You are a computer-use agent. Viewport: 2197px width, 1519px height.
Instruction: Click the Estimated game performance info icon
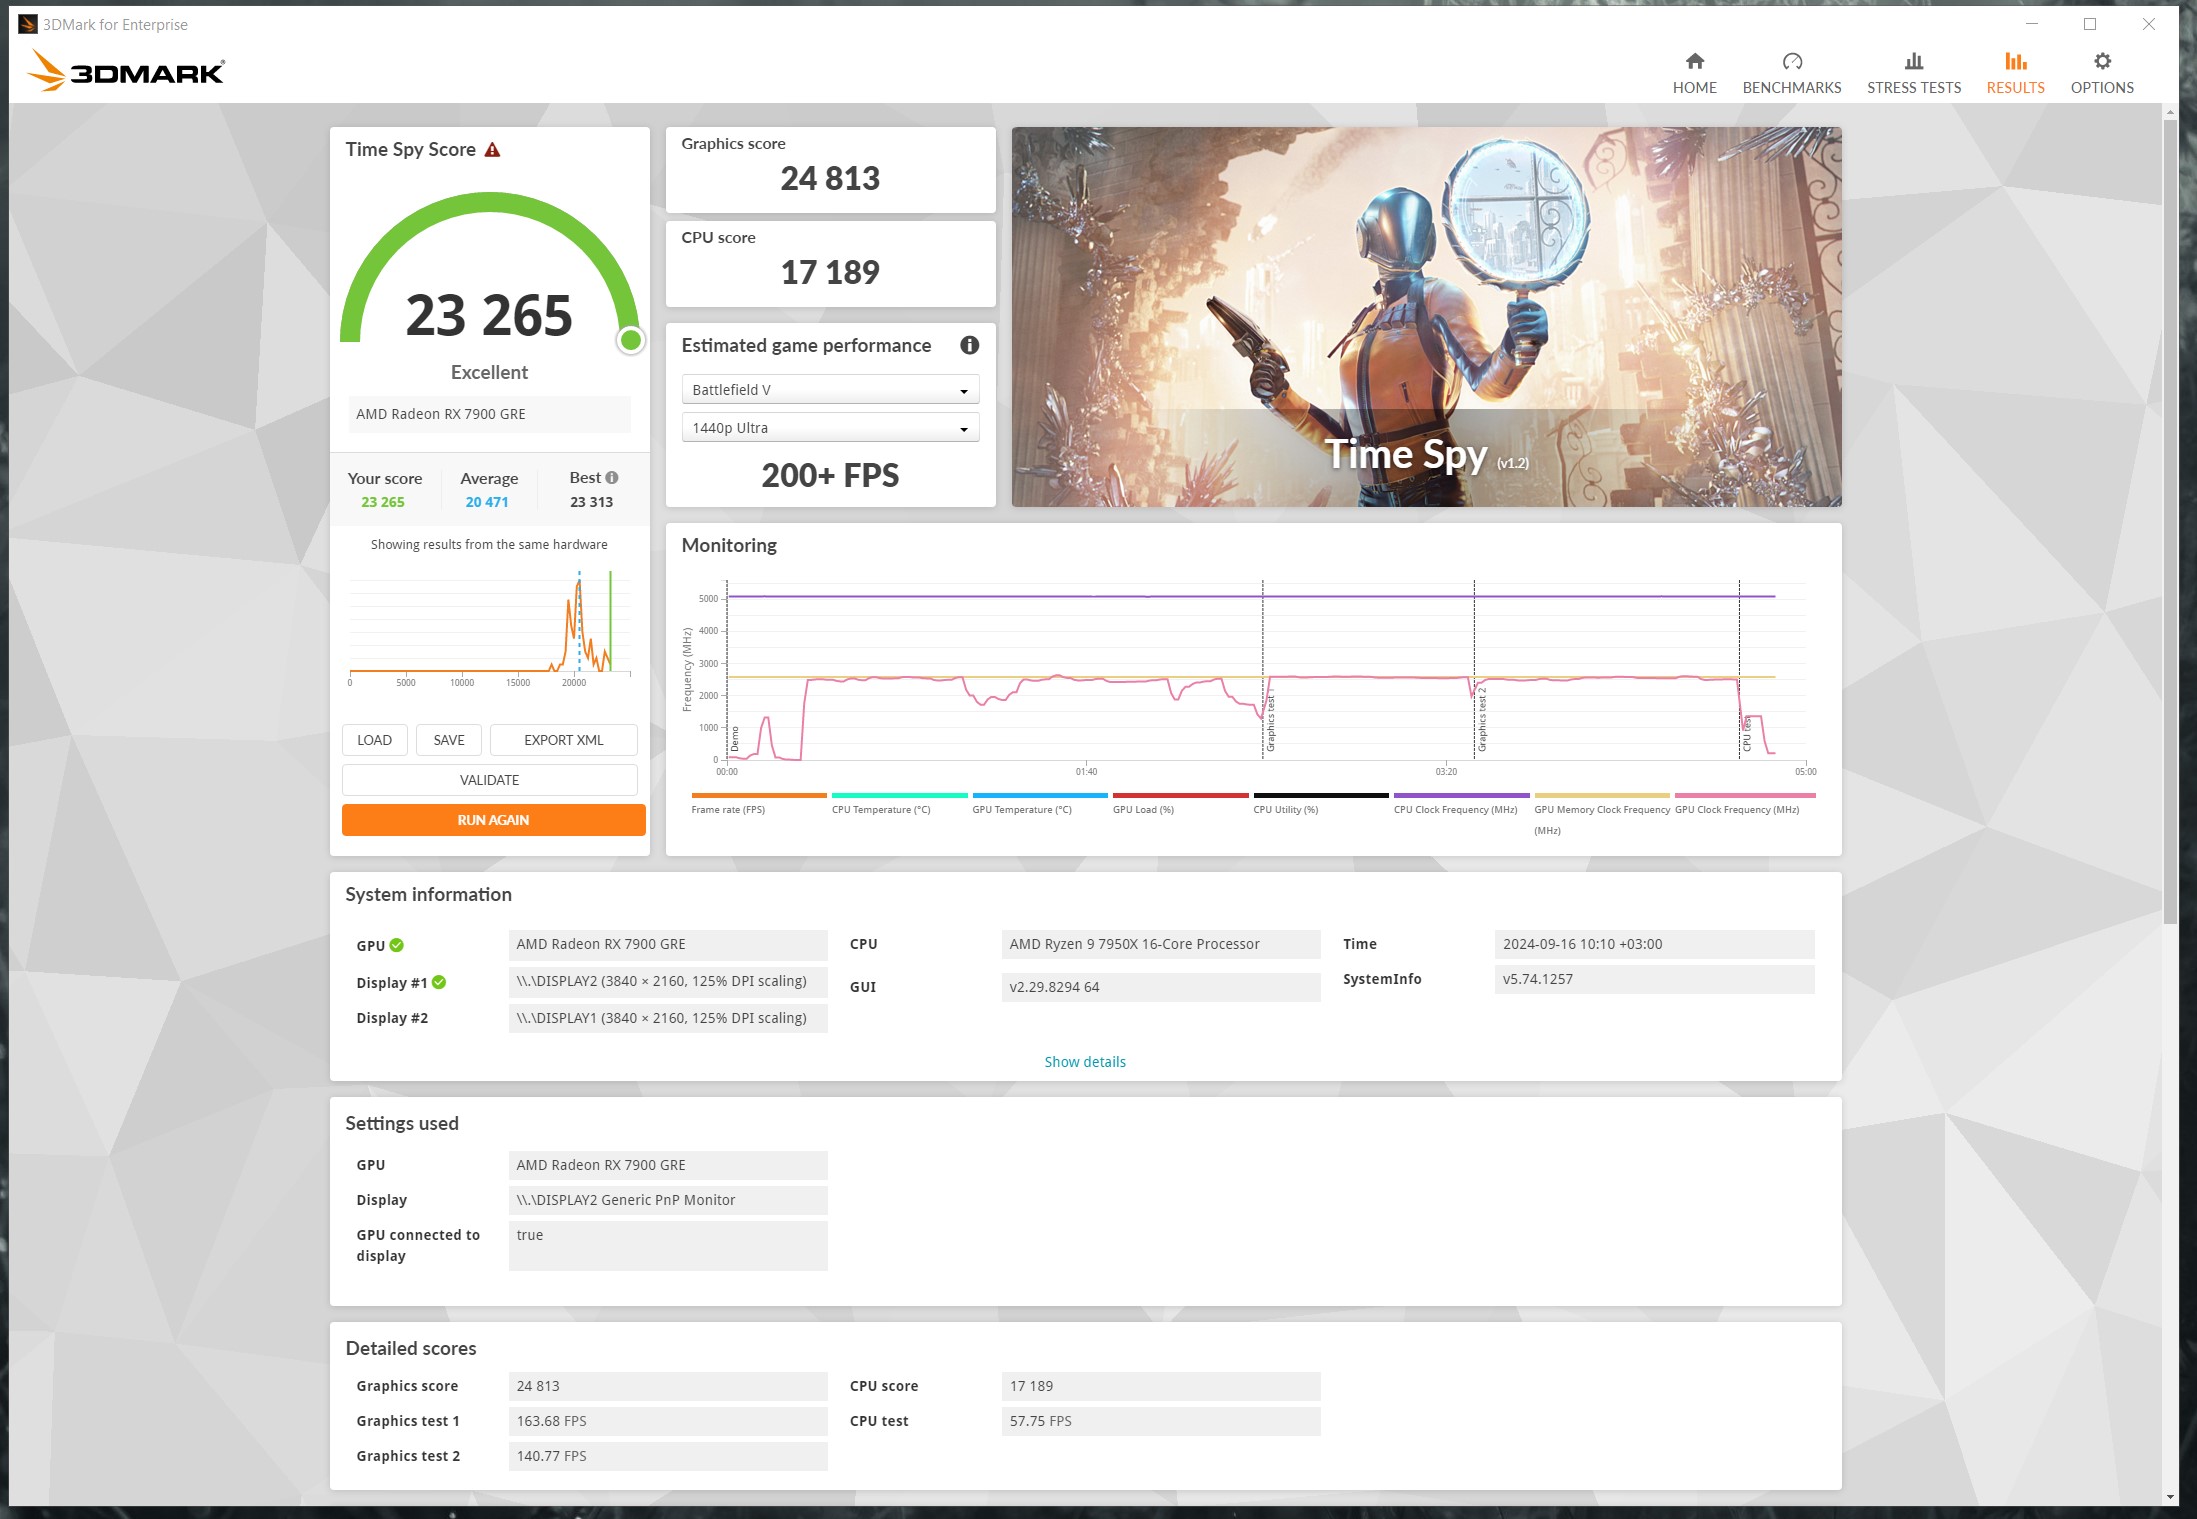click(968, 345)
